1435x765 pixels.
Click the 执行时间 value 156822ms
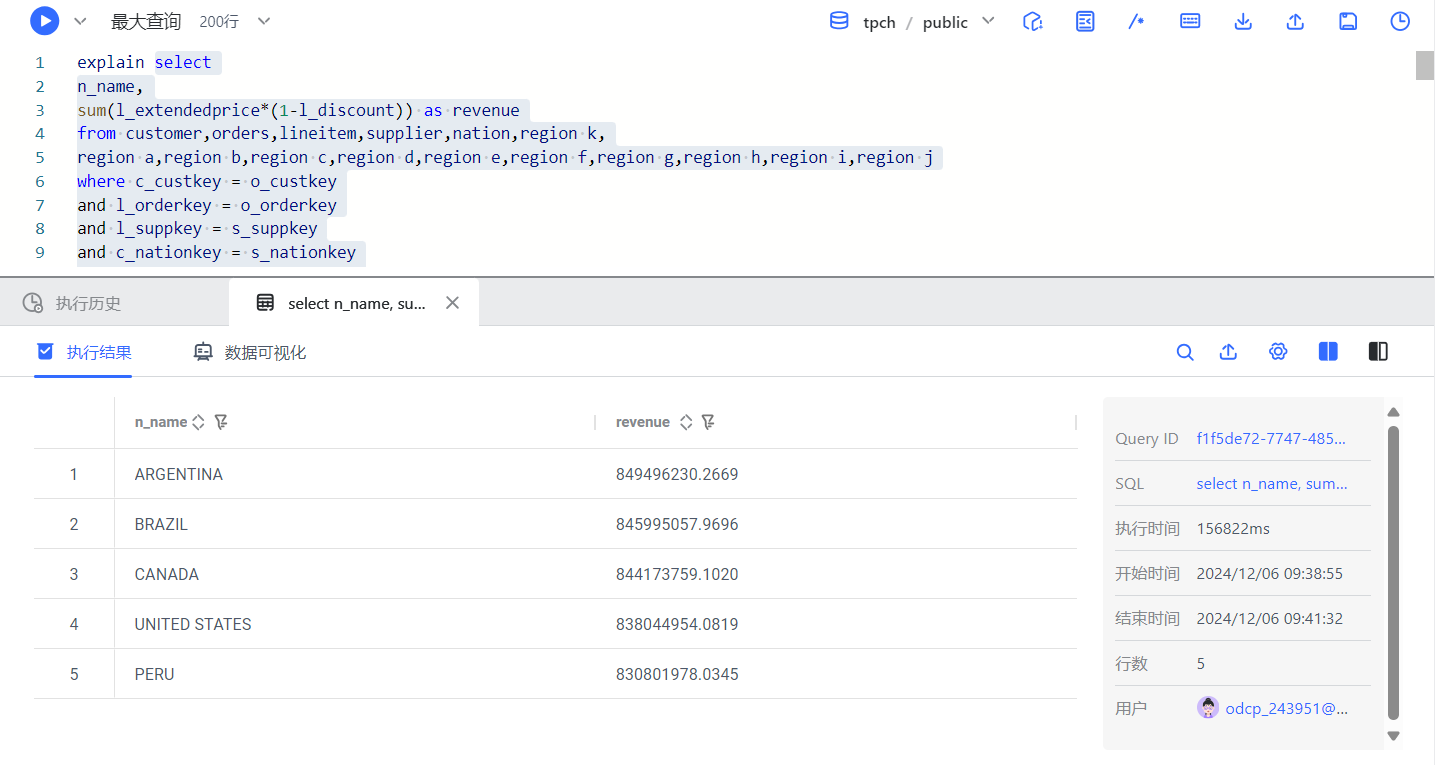tap(1233, 529)
